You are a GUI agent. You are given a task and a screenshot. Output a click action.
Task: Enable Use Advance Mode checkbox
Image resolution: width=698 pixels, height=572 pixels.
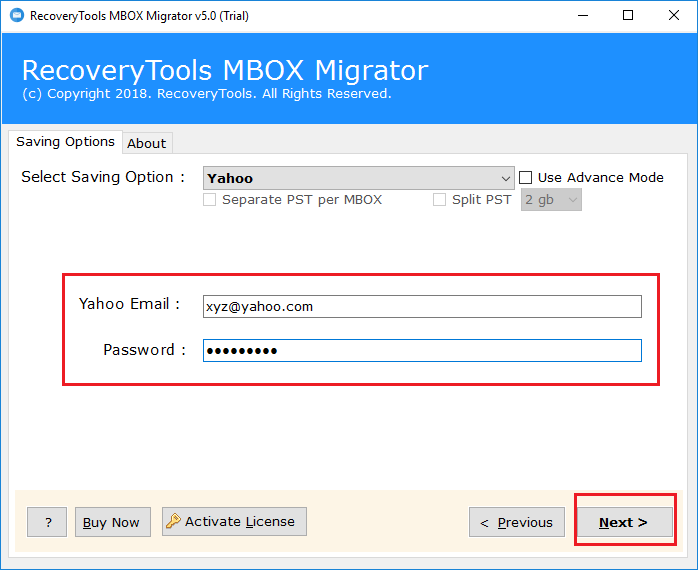point(526,178)
